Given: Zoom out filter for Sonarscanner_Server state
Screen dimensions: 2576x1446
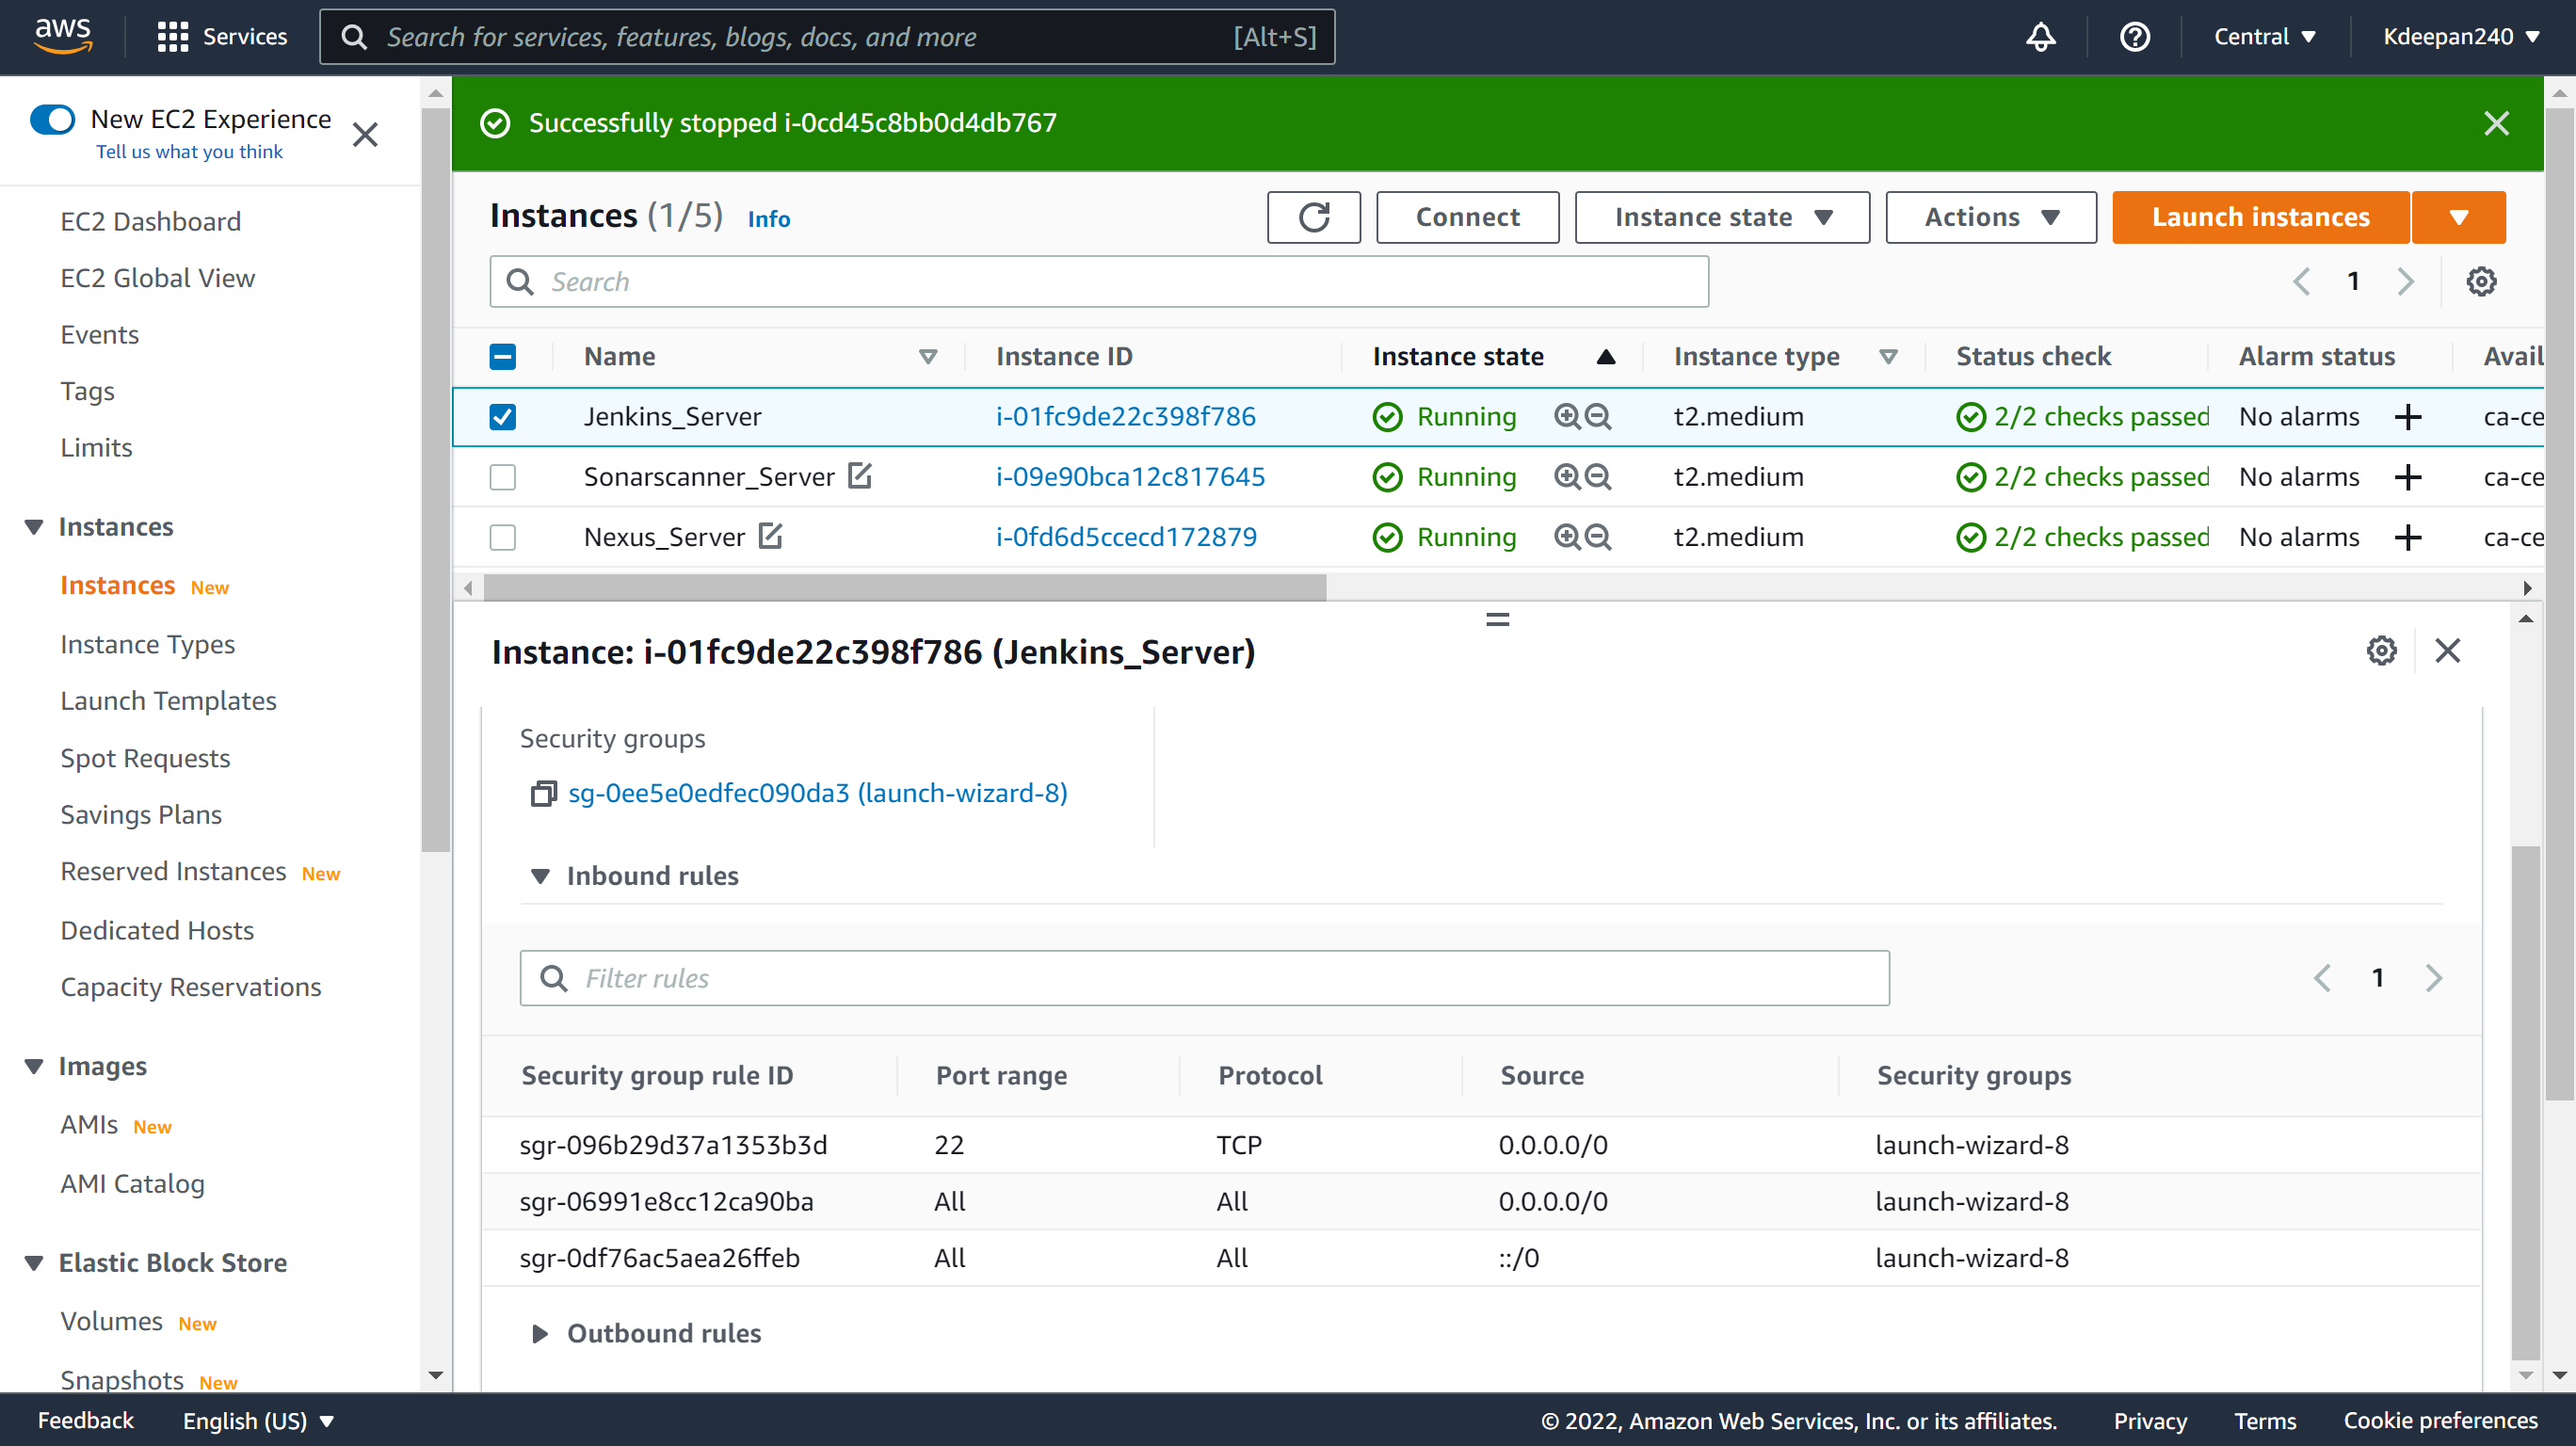Looking at the screenshot, I should (x=1598, y=477).
